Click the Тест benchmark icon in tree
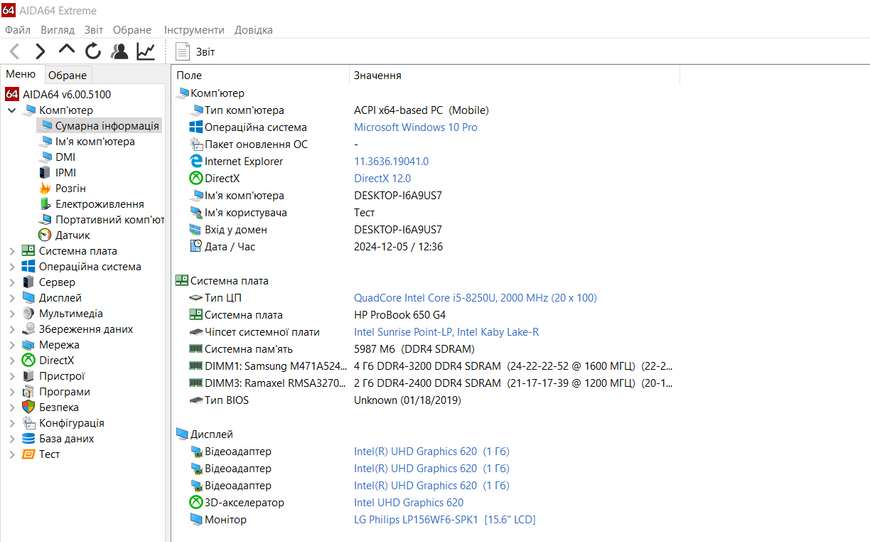 [28, 454]
